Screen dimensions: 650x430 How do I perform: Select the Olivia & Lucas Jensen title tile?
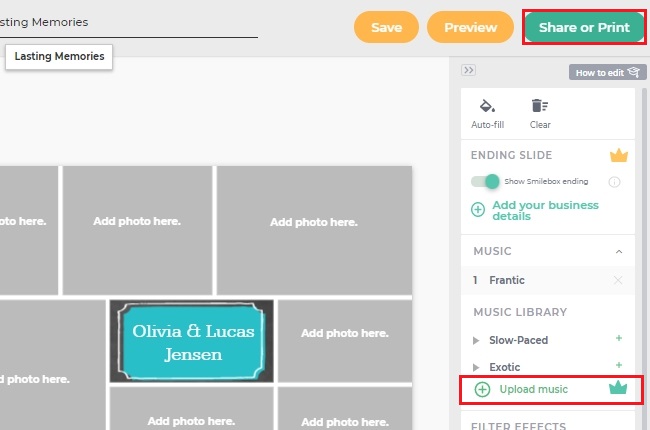(x=191, y=341)
